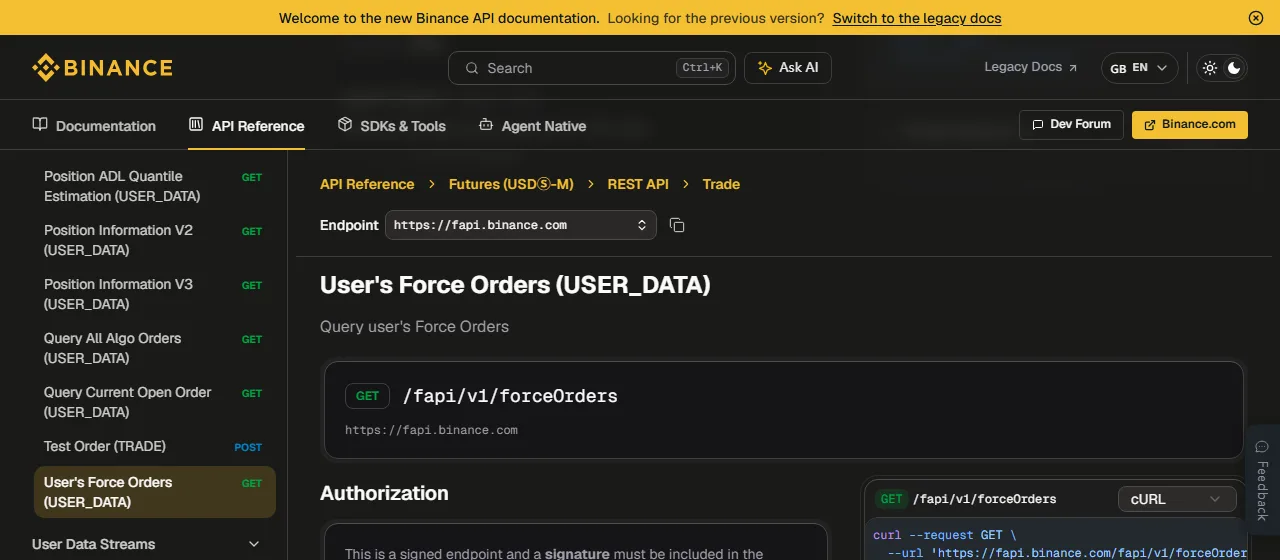Viewport: 1280px width, 560px height.
Task: Click 'Query user's Force Orders' description
Action: click(x=414, y=327)
